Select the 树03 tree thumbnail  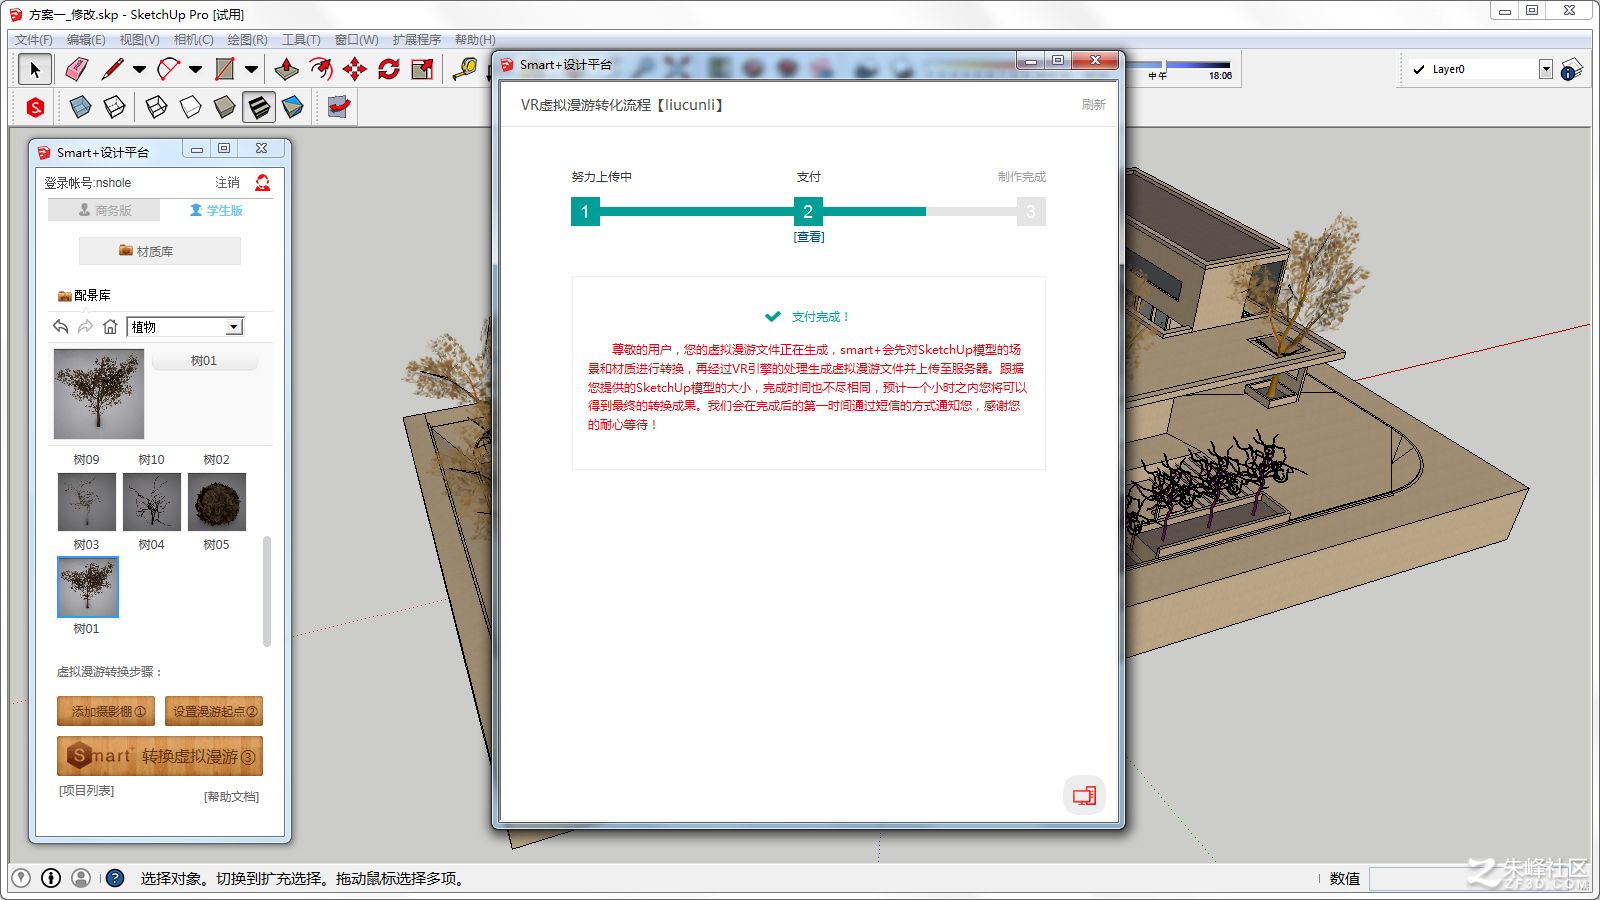click(x=87, y=501)
